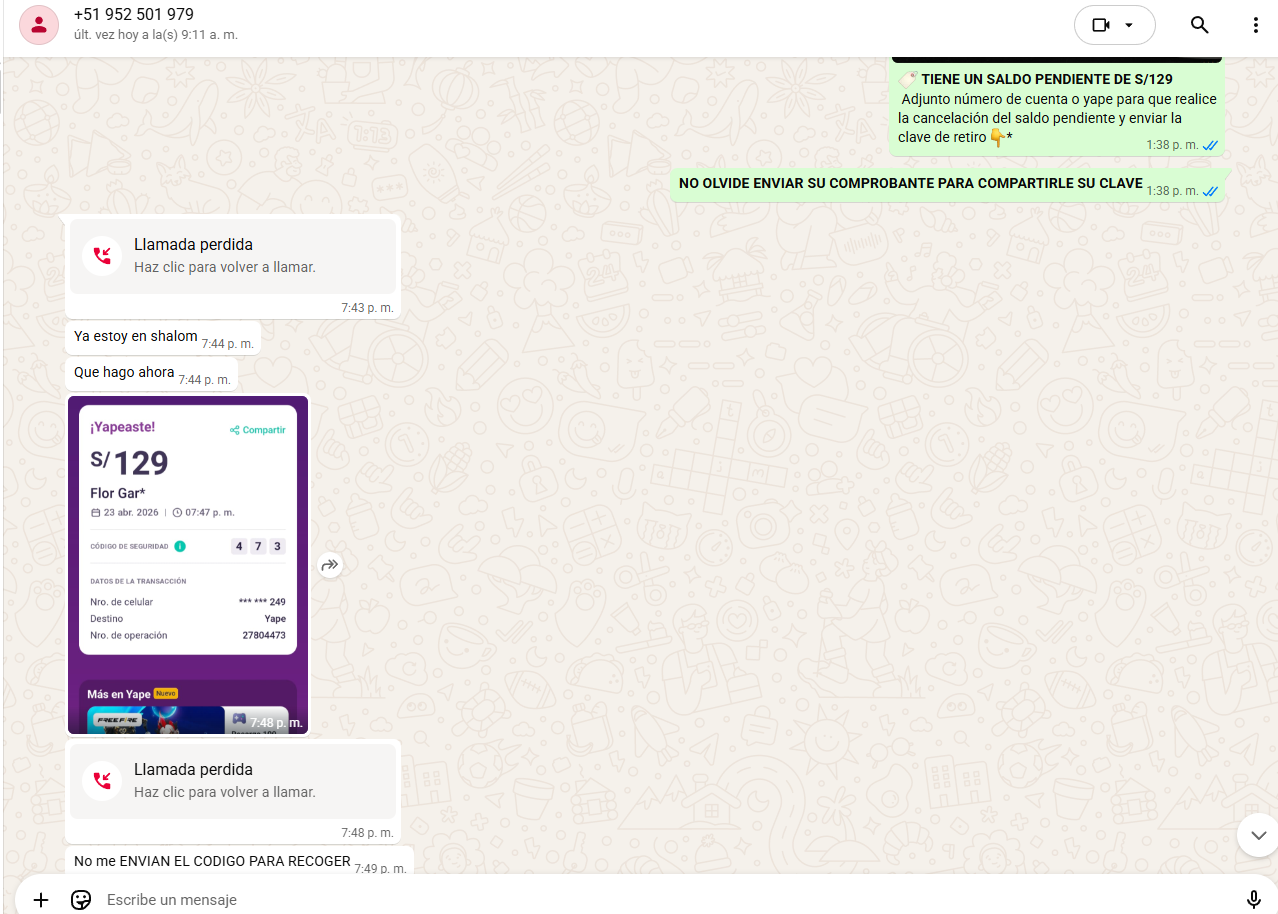The height and width of the screenshot is (914, 1278).
Task: Open the three-dot chat menu
Action: coord(1255,25)
